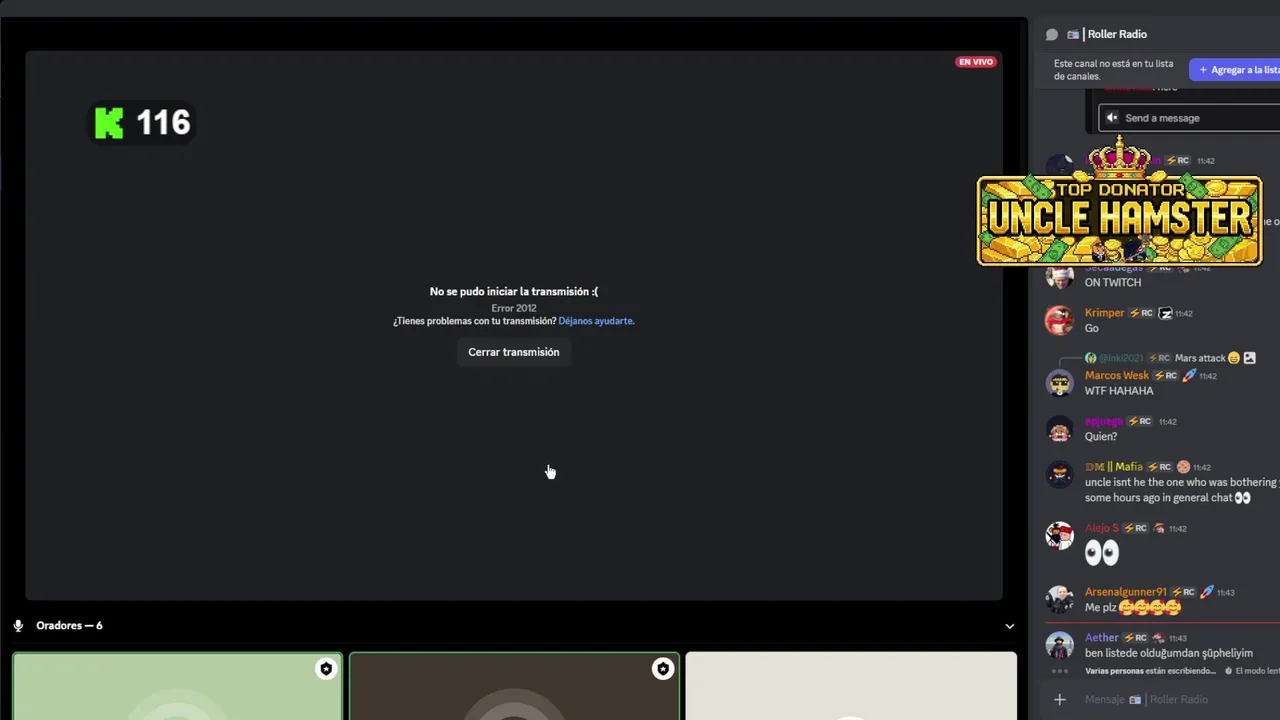Click the 11:43 timestamp beside Aether

click(x=1178, y=639)
